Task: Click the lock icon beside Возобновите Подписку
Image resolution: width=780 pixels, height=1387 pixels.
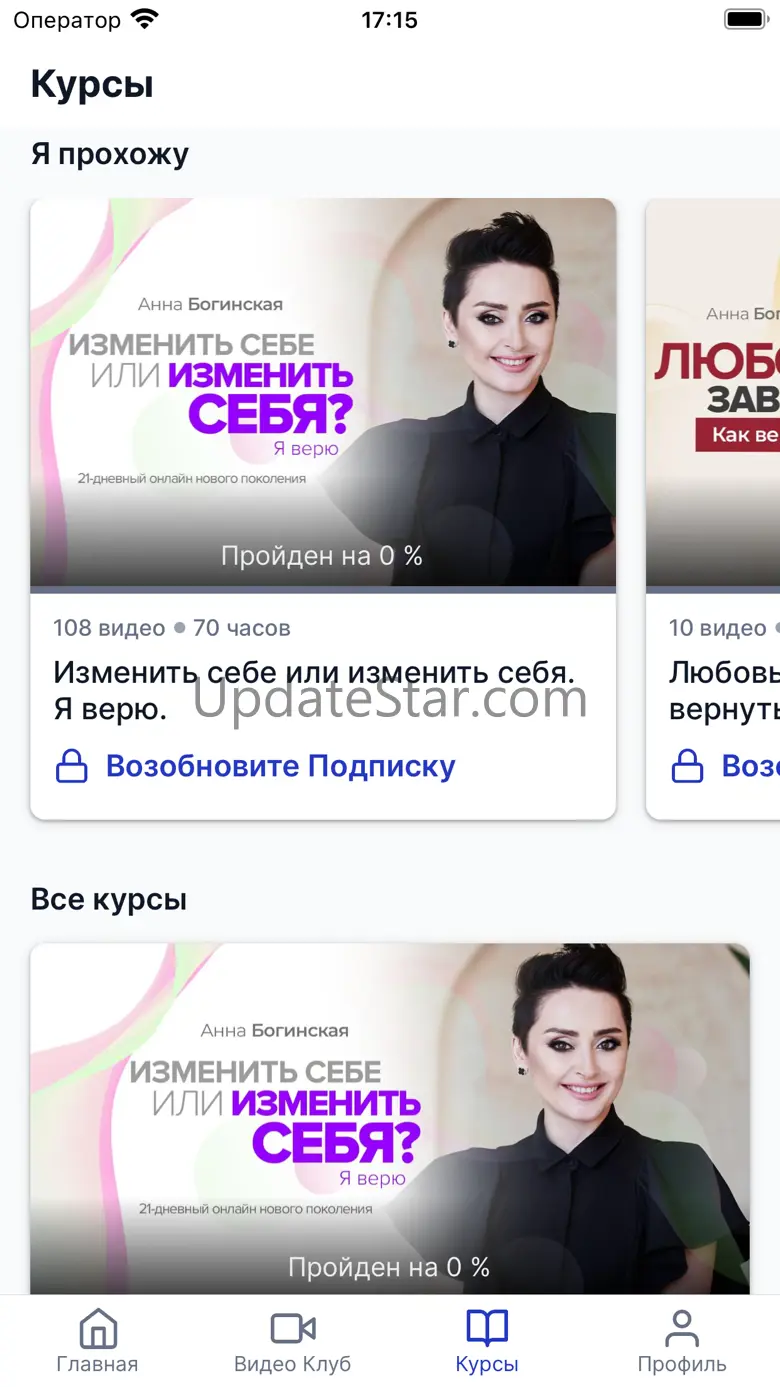Action: click(71, 766)
